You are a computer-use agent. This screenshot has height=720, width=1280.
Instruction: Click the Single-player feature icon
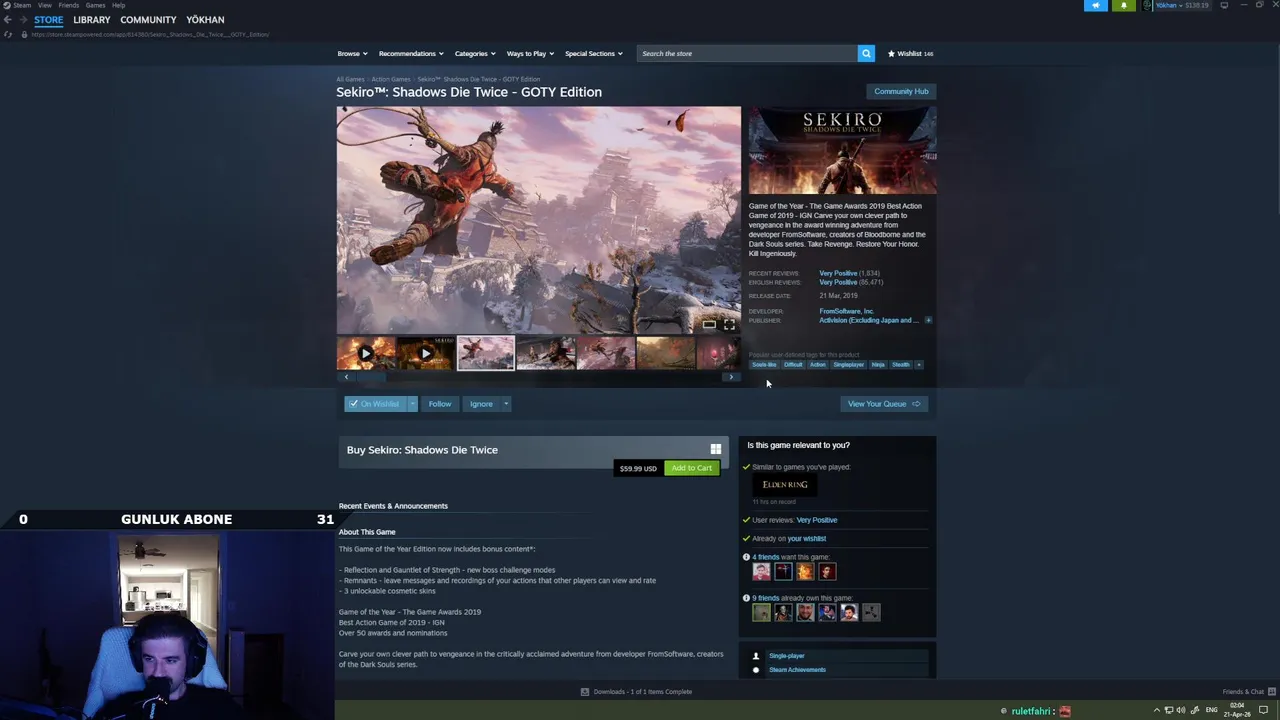click(756, 656)
